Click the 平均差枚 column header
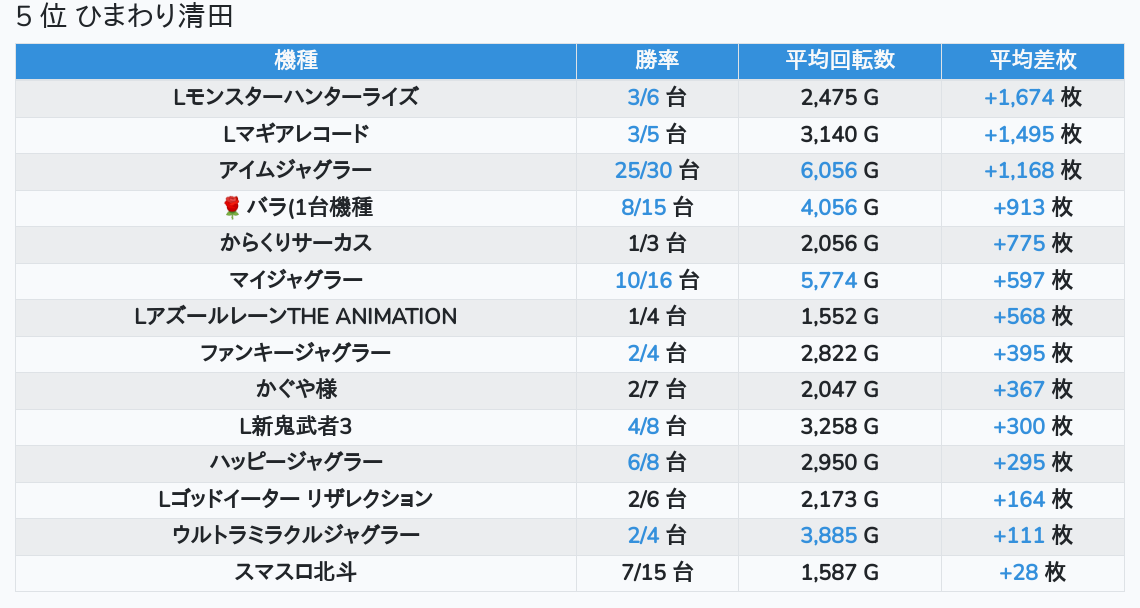 tap(1032, 60)
